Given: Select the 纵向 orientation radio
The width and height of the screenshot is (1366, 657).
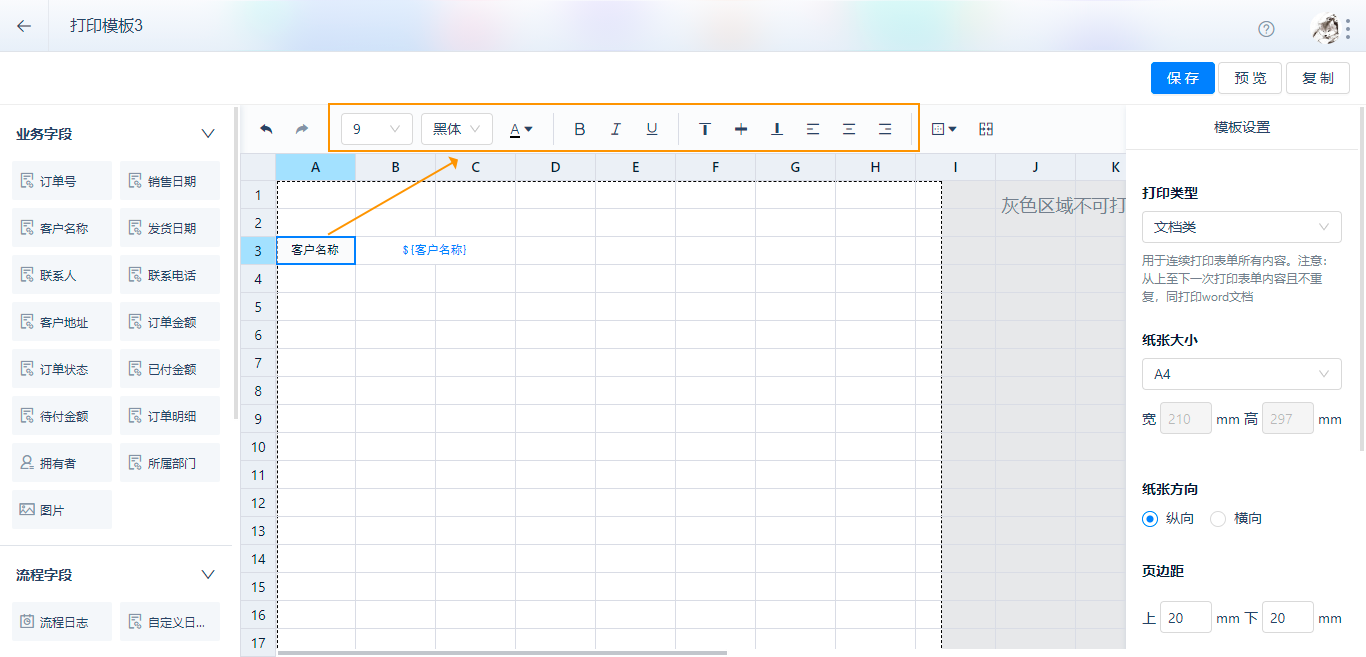Looking at the screenshot, I should [x=1150, y=518].
